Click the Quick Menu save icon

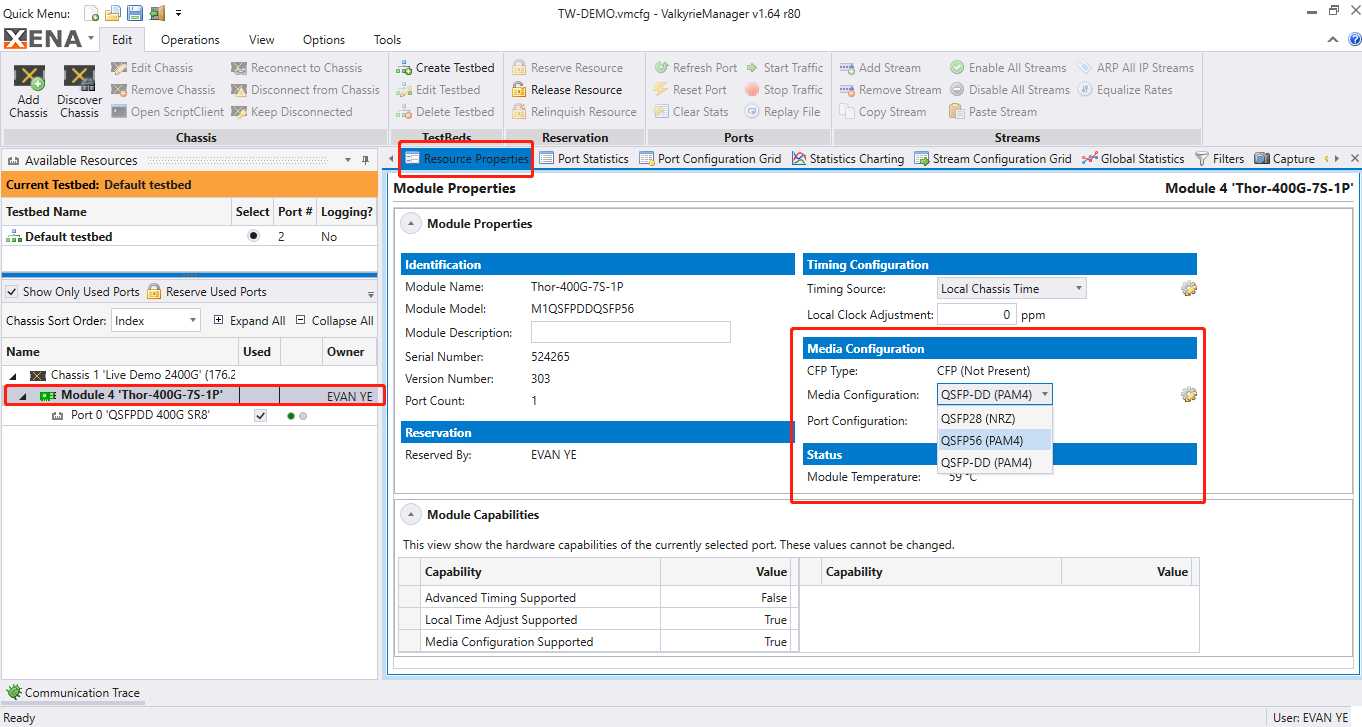(x=134, y=13)
